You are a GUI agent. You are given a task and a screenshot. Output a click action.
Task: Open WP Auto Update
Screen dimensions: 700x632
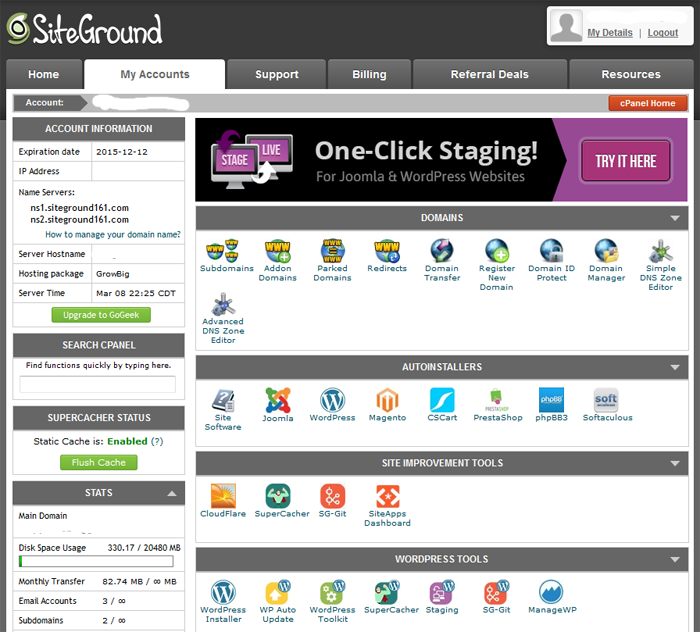[x=278, y=601]
